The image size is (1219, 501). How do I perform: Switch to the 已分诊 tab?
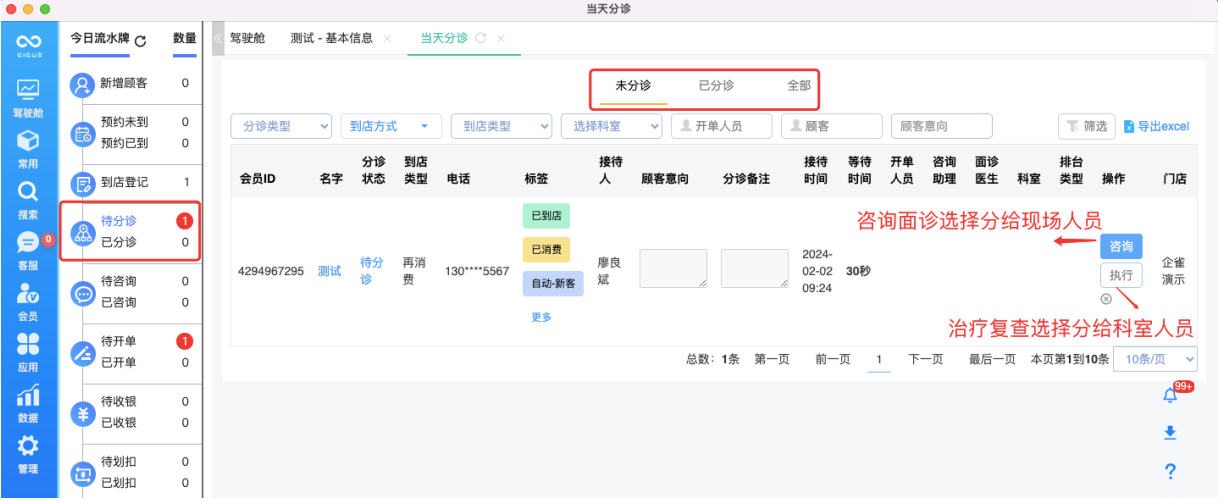[x=716, y=86]
